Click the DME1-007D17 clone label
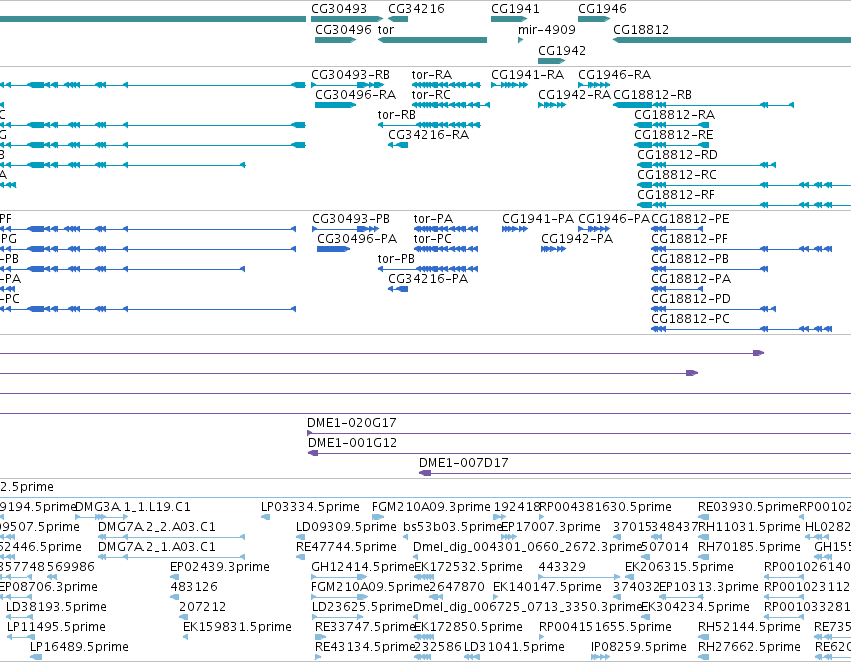Image resolution: width=851 pixels, height=662 pixels. 463,463
